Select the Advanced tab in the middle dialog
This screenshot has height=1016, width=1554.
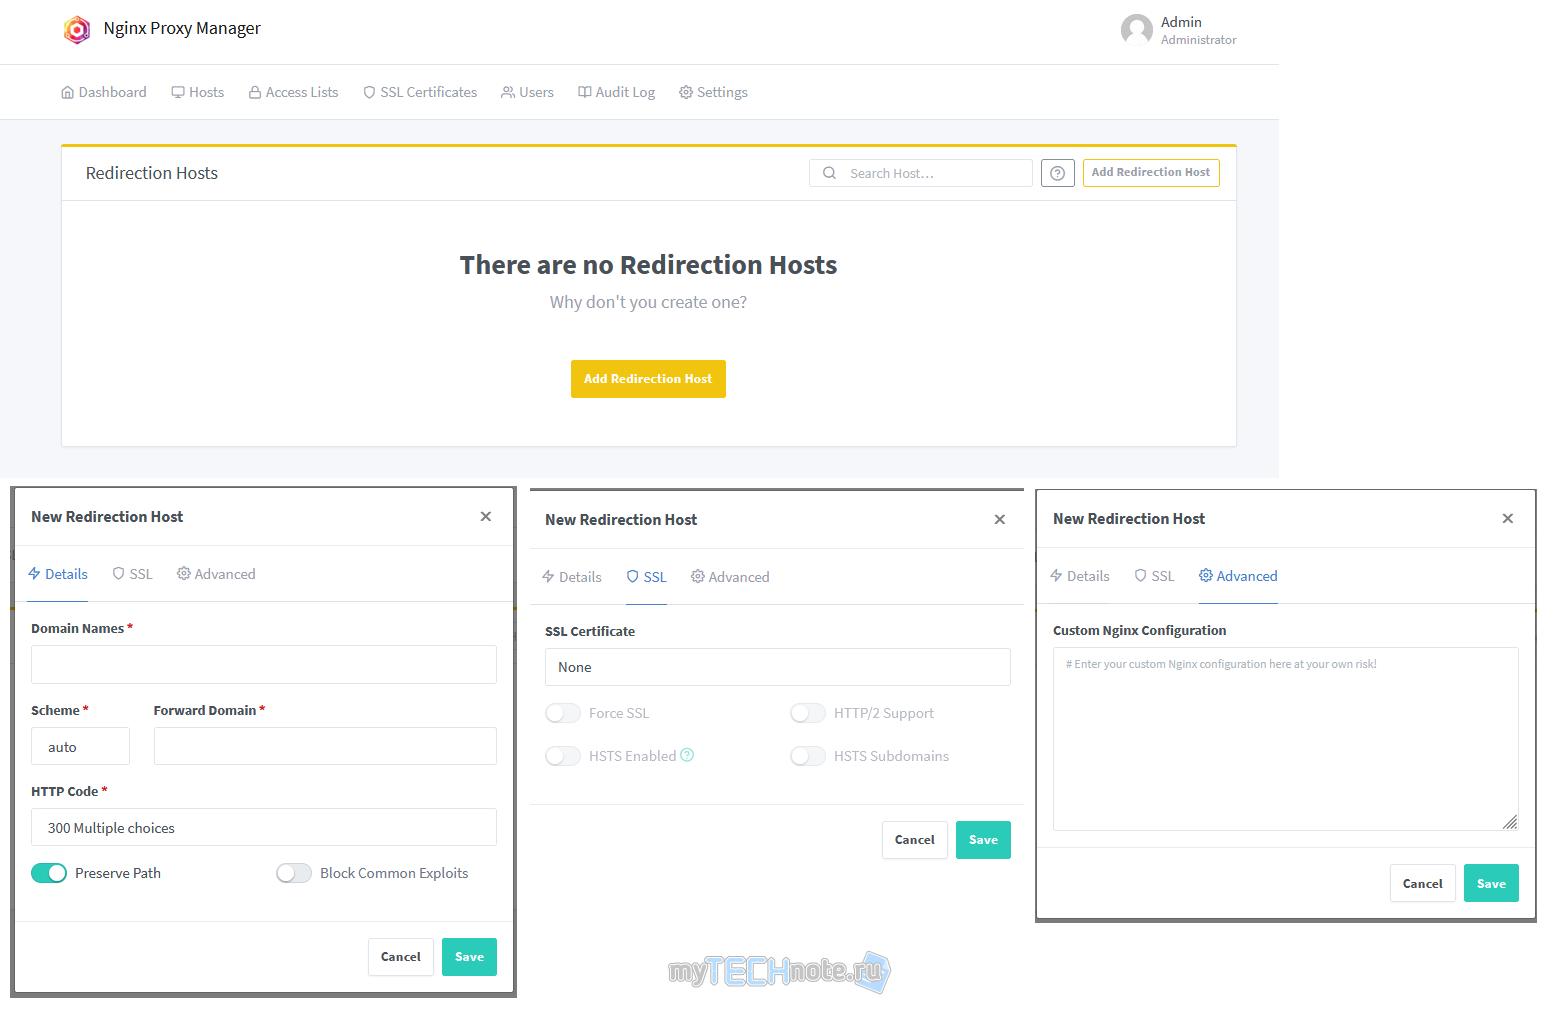[730, 577]
